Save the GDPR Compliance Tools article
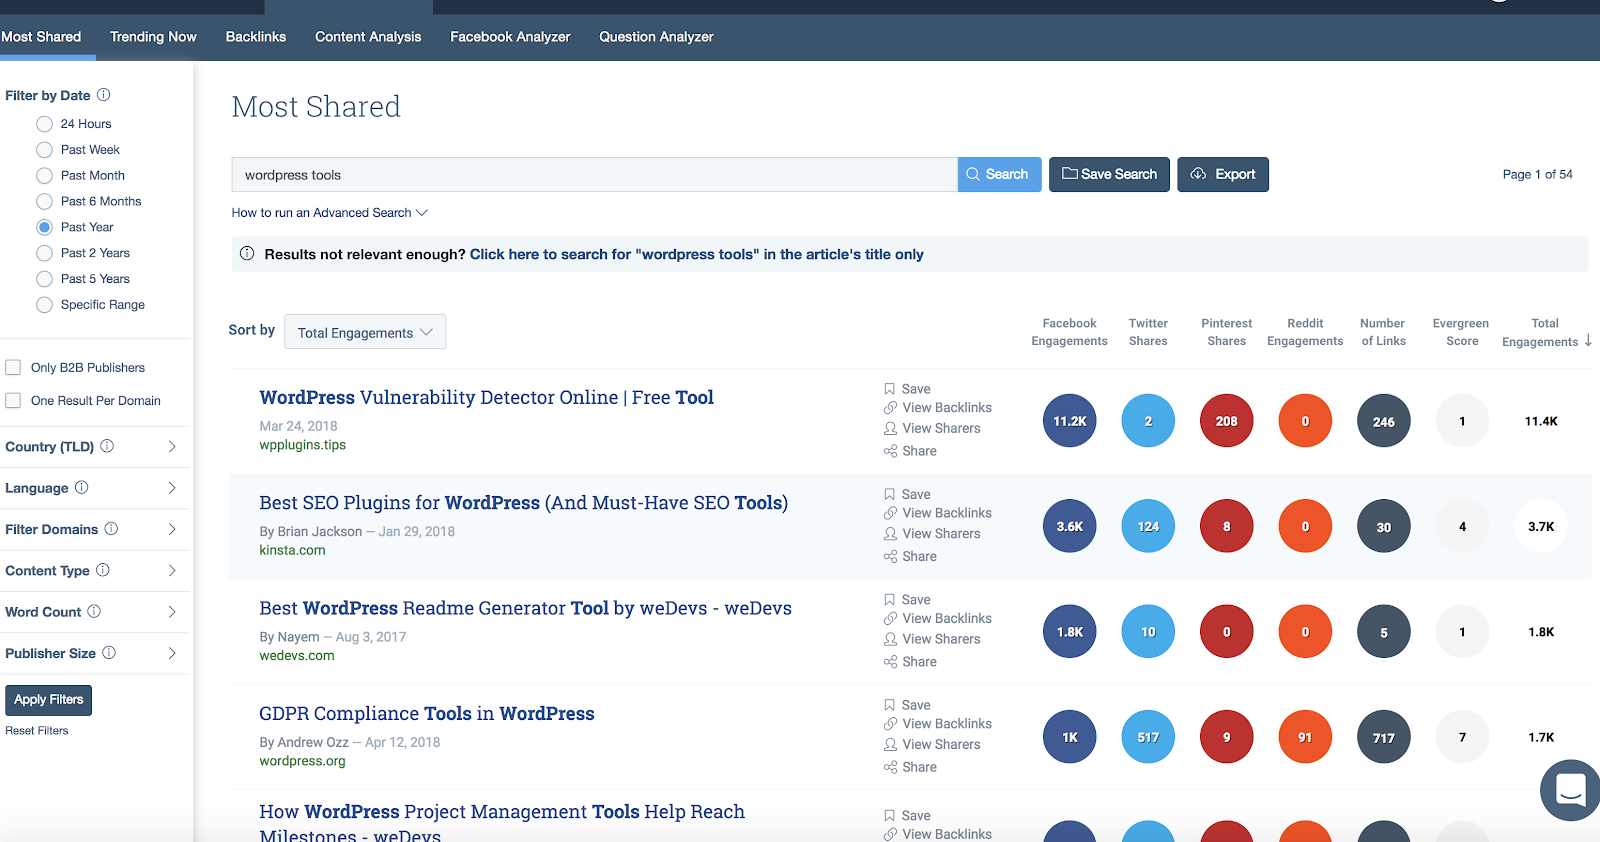Viewport: 1600px width, 842px height. tap(907, 705)
